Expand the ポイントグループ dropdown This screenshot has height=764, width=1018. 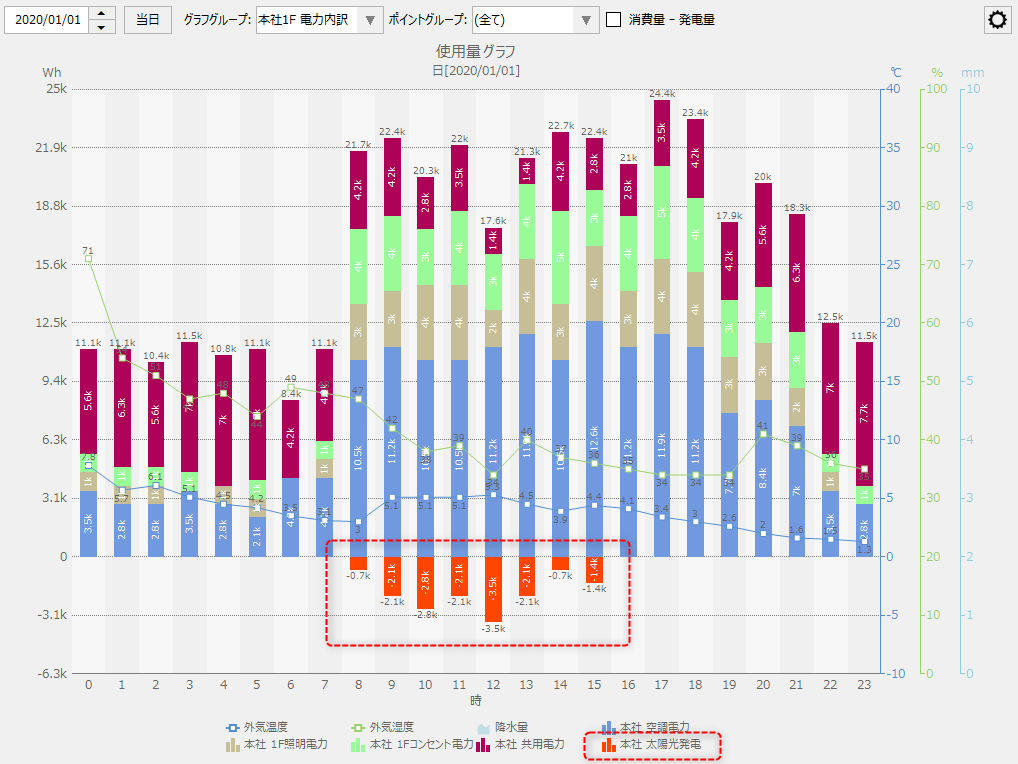pos(587,20)
